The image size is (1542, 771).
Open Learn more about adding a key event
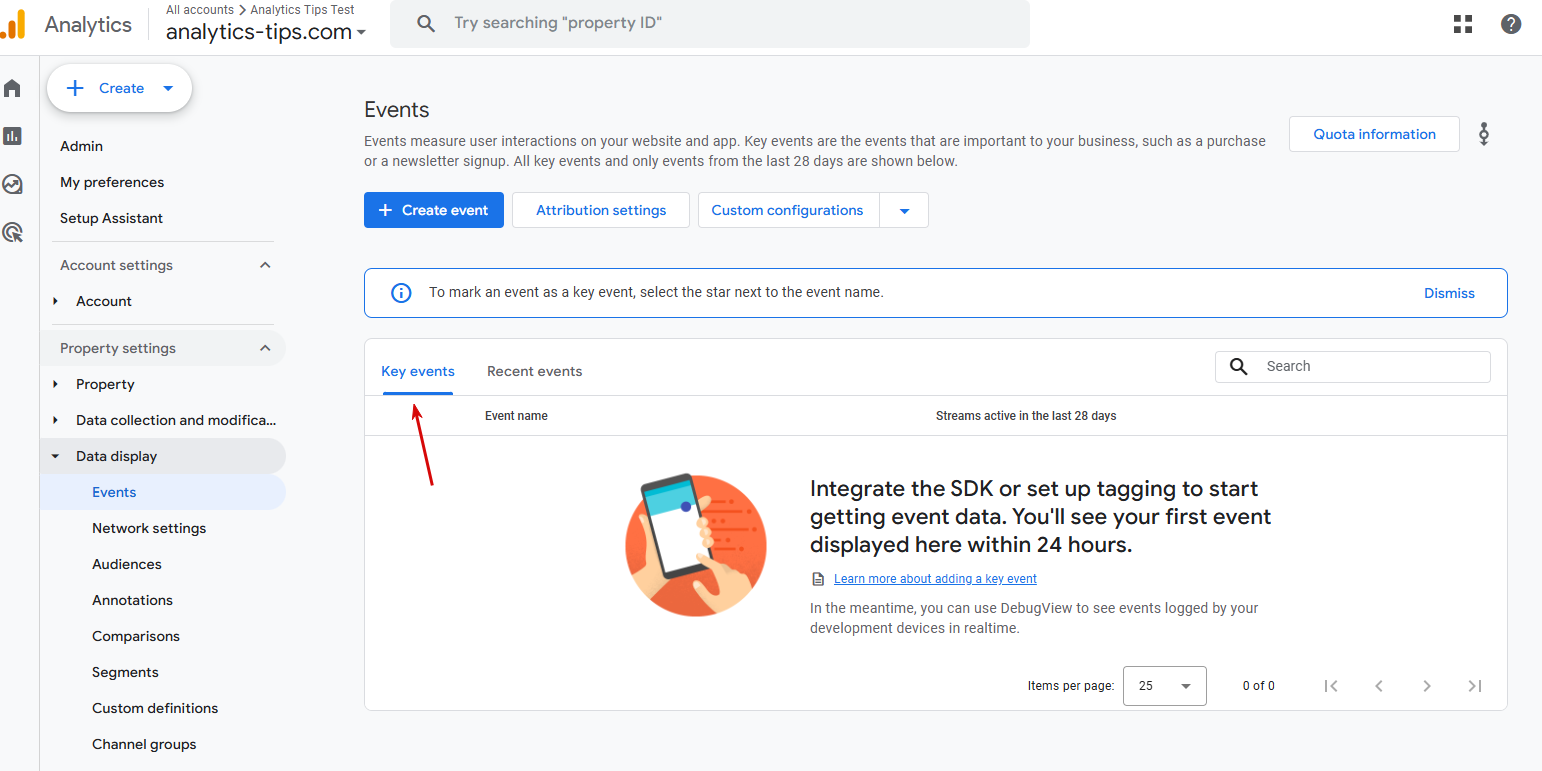(x=935, y=579)
